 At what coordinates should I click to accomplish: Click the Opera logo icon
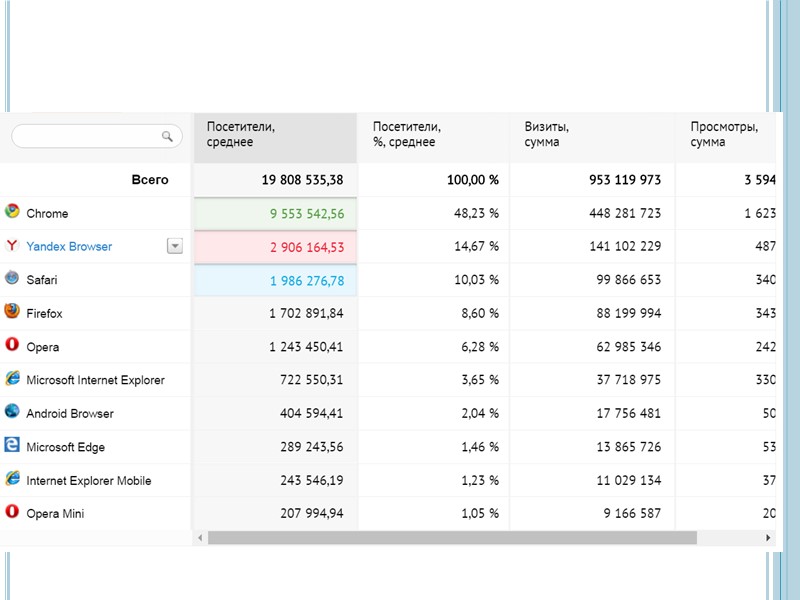(12, 345)
